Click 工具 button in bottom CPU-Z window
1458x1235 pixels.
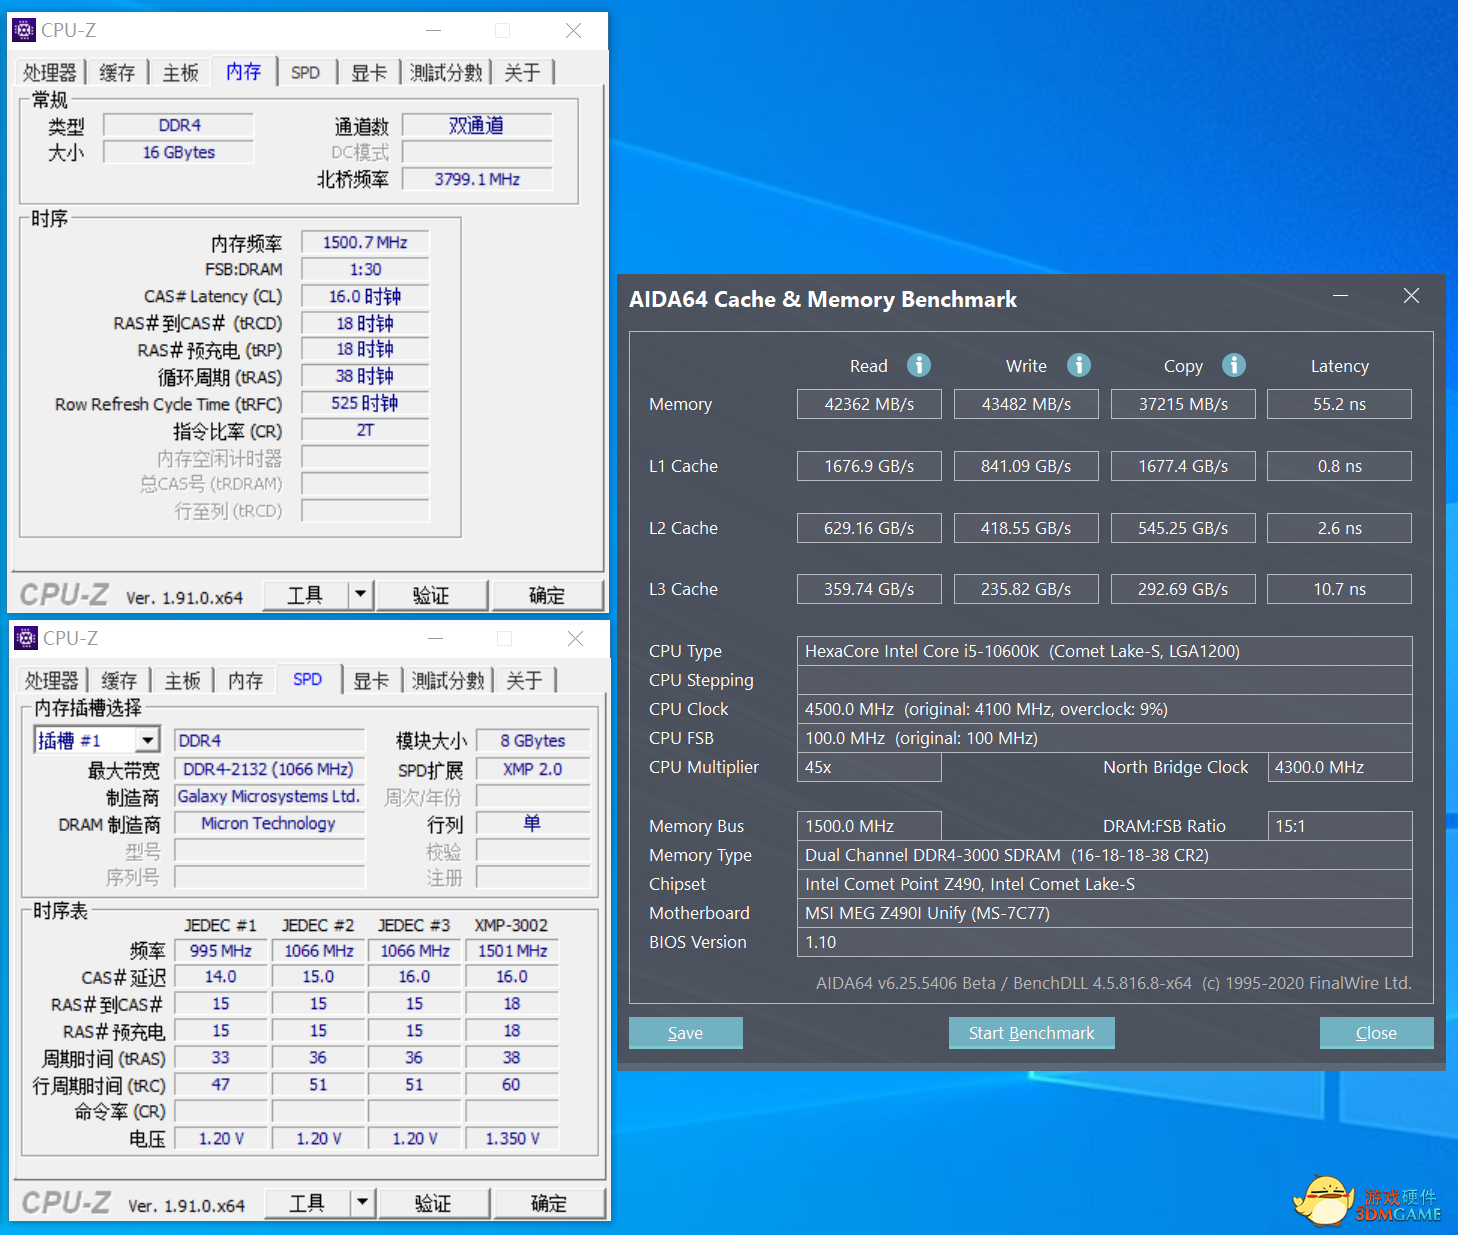pyautogui.click(x=307, y=1203)
